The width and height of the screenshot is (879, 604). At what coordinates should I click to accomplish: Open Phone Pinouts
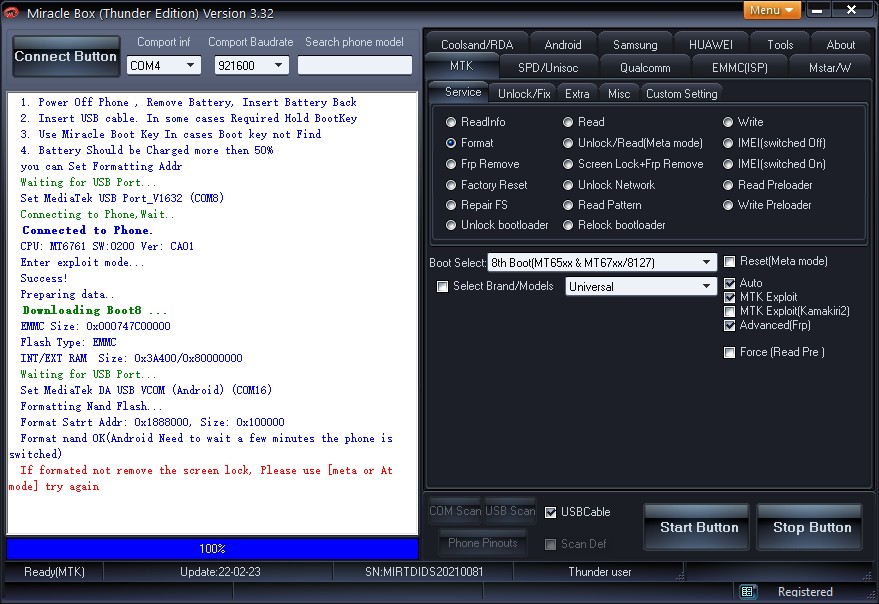click(483, 542)
